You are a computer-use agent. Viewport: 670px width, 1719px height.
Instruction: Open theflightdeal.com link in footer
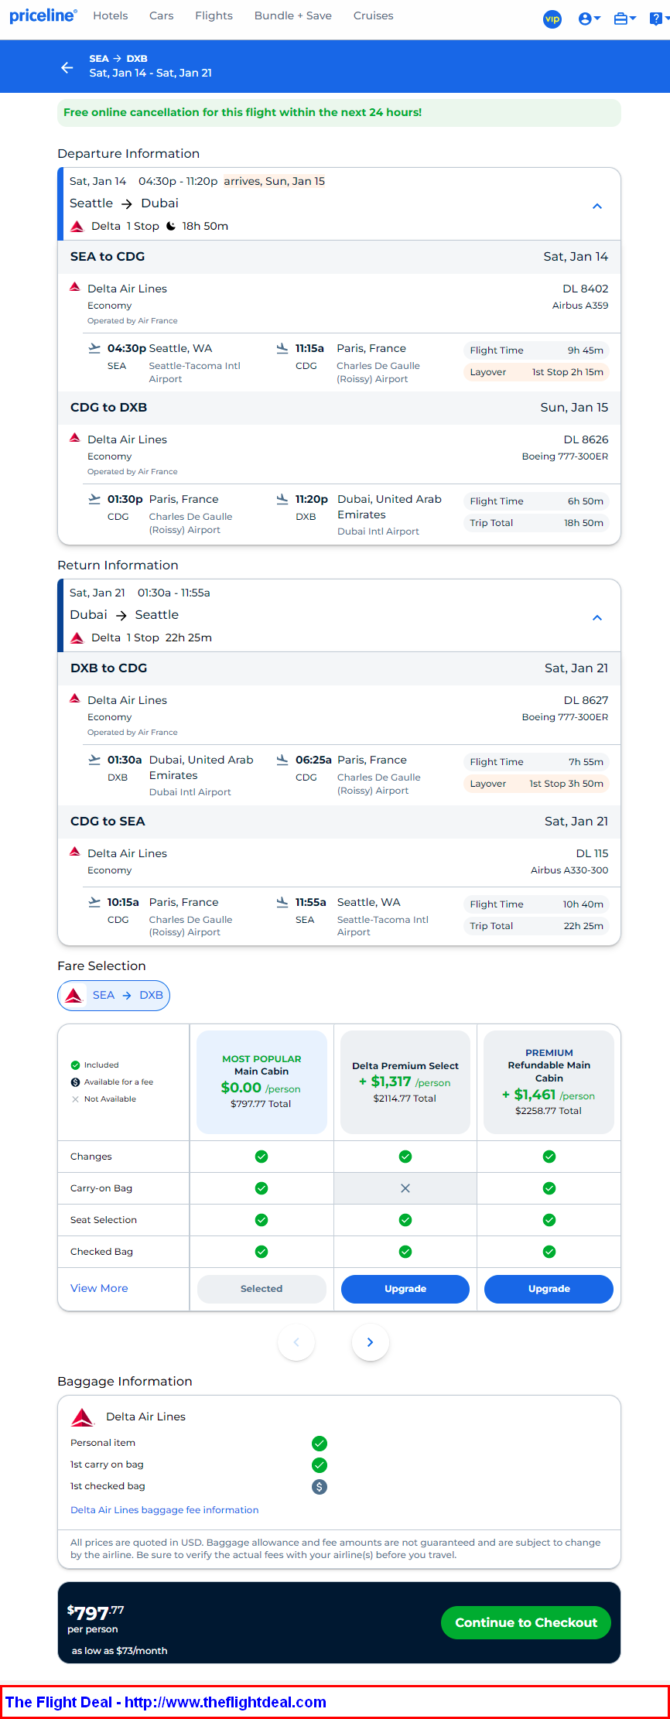[x=225, y=1702]
